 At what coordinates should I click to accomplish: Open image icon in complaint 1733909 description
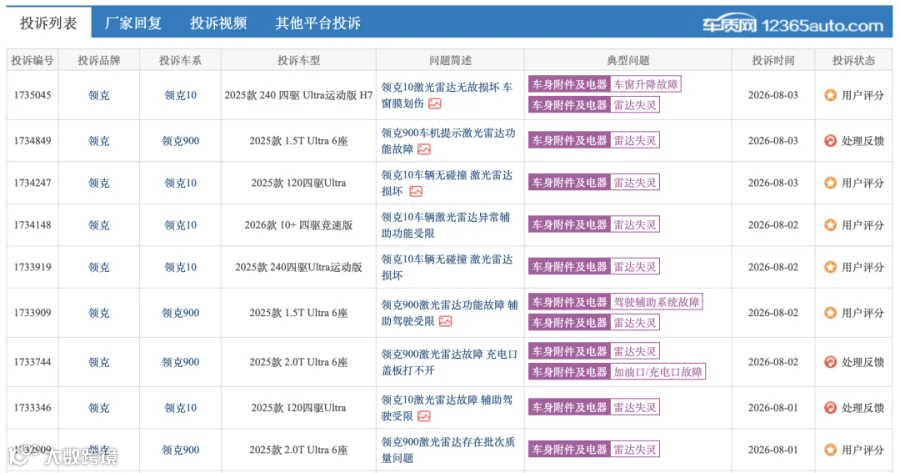click(445, 321)
